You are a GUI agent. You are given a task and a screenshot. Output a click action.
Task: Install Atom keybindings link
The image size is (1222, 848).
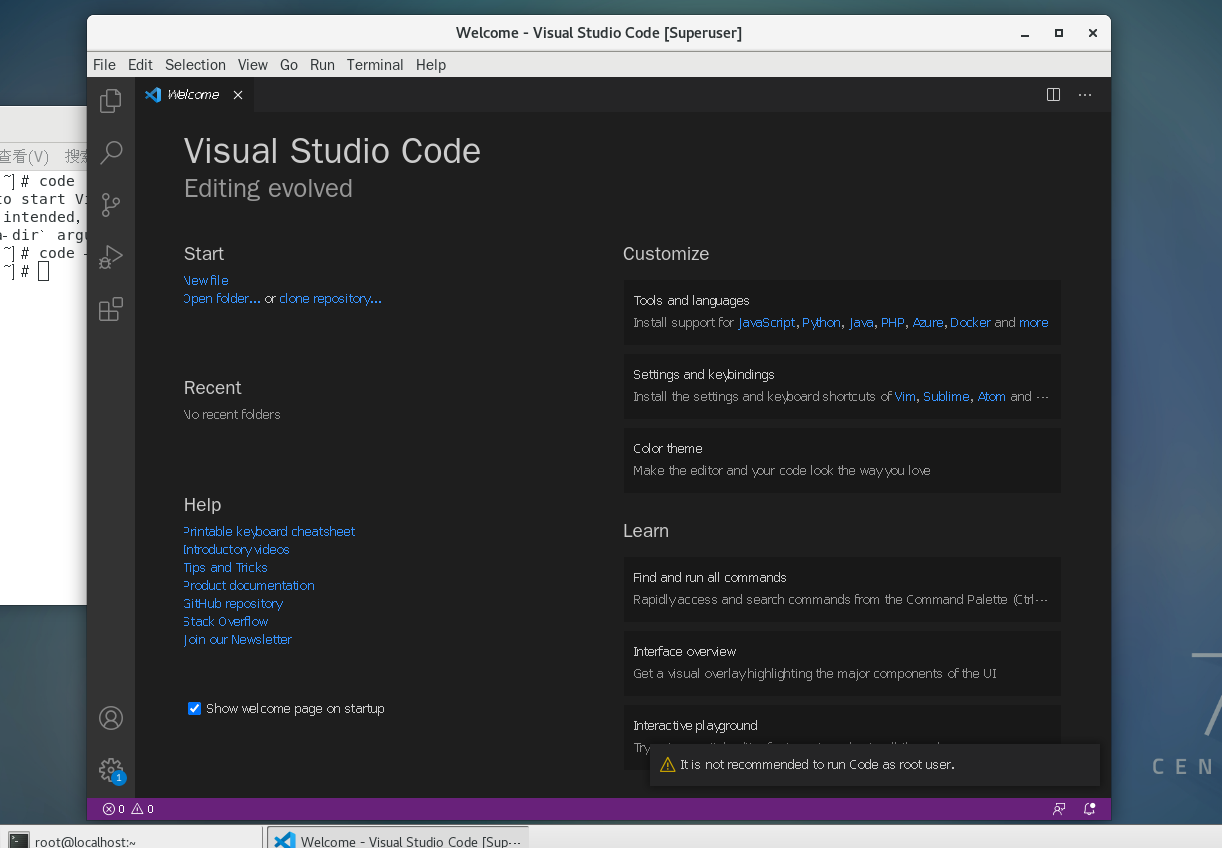click(992, 397)
